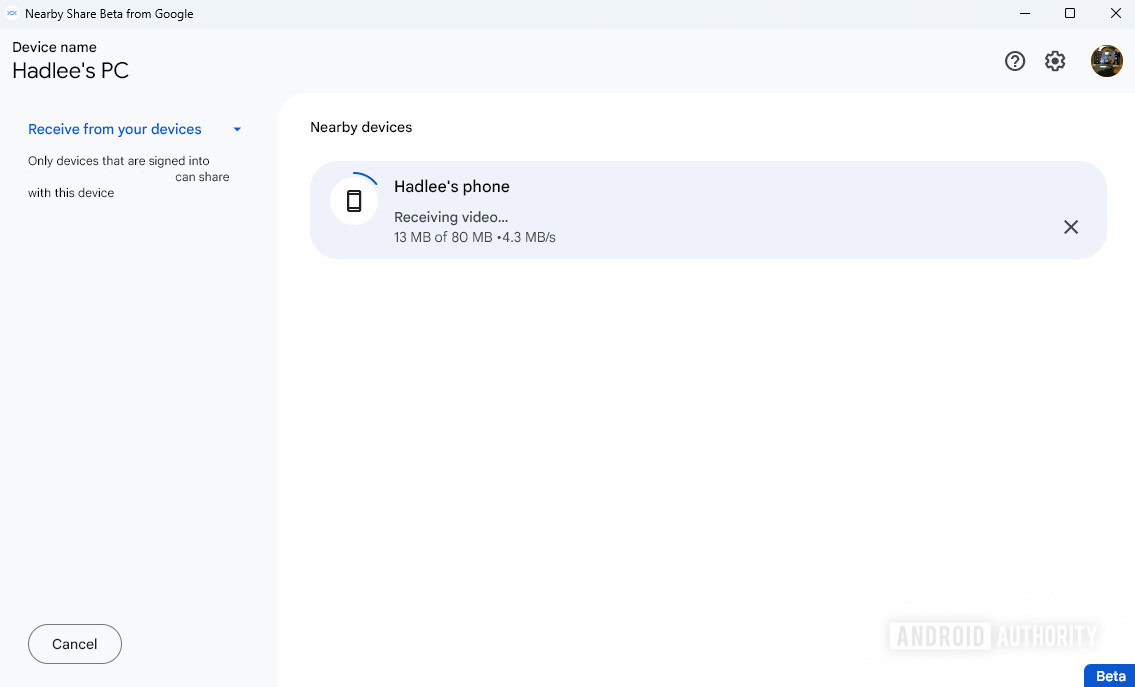Open Nearby Share settings via gear icon
1135x687 pixels.
[x=1055, y=61]
